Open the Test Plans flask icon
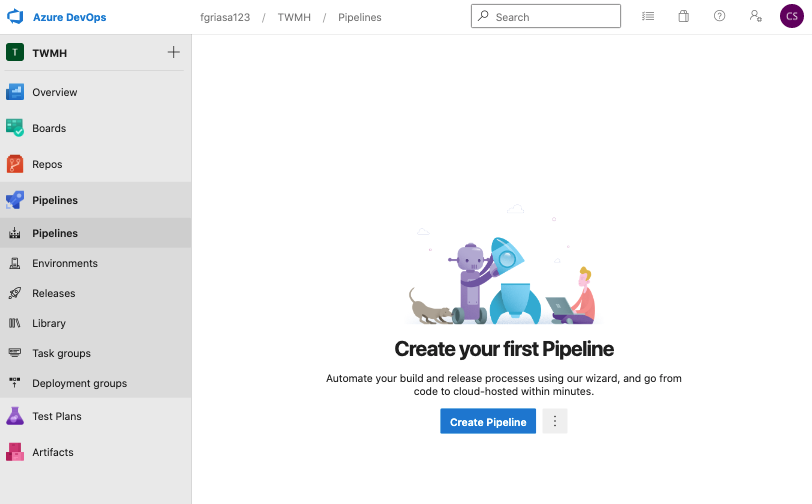The image size is (812, 504). point(15,416)
